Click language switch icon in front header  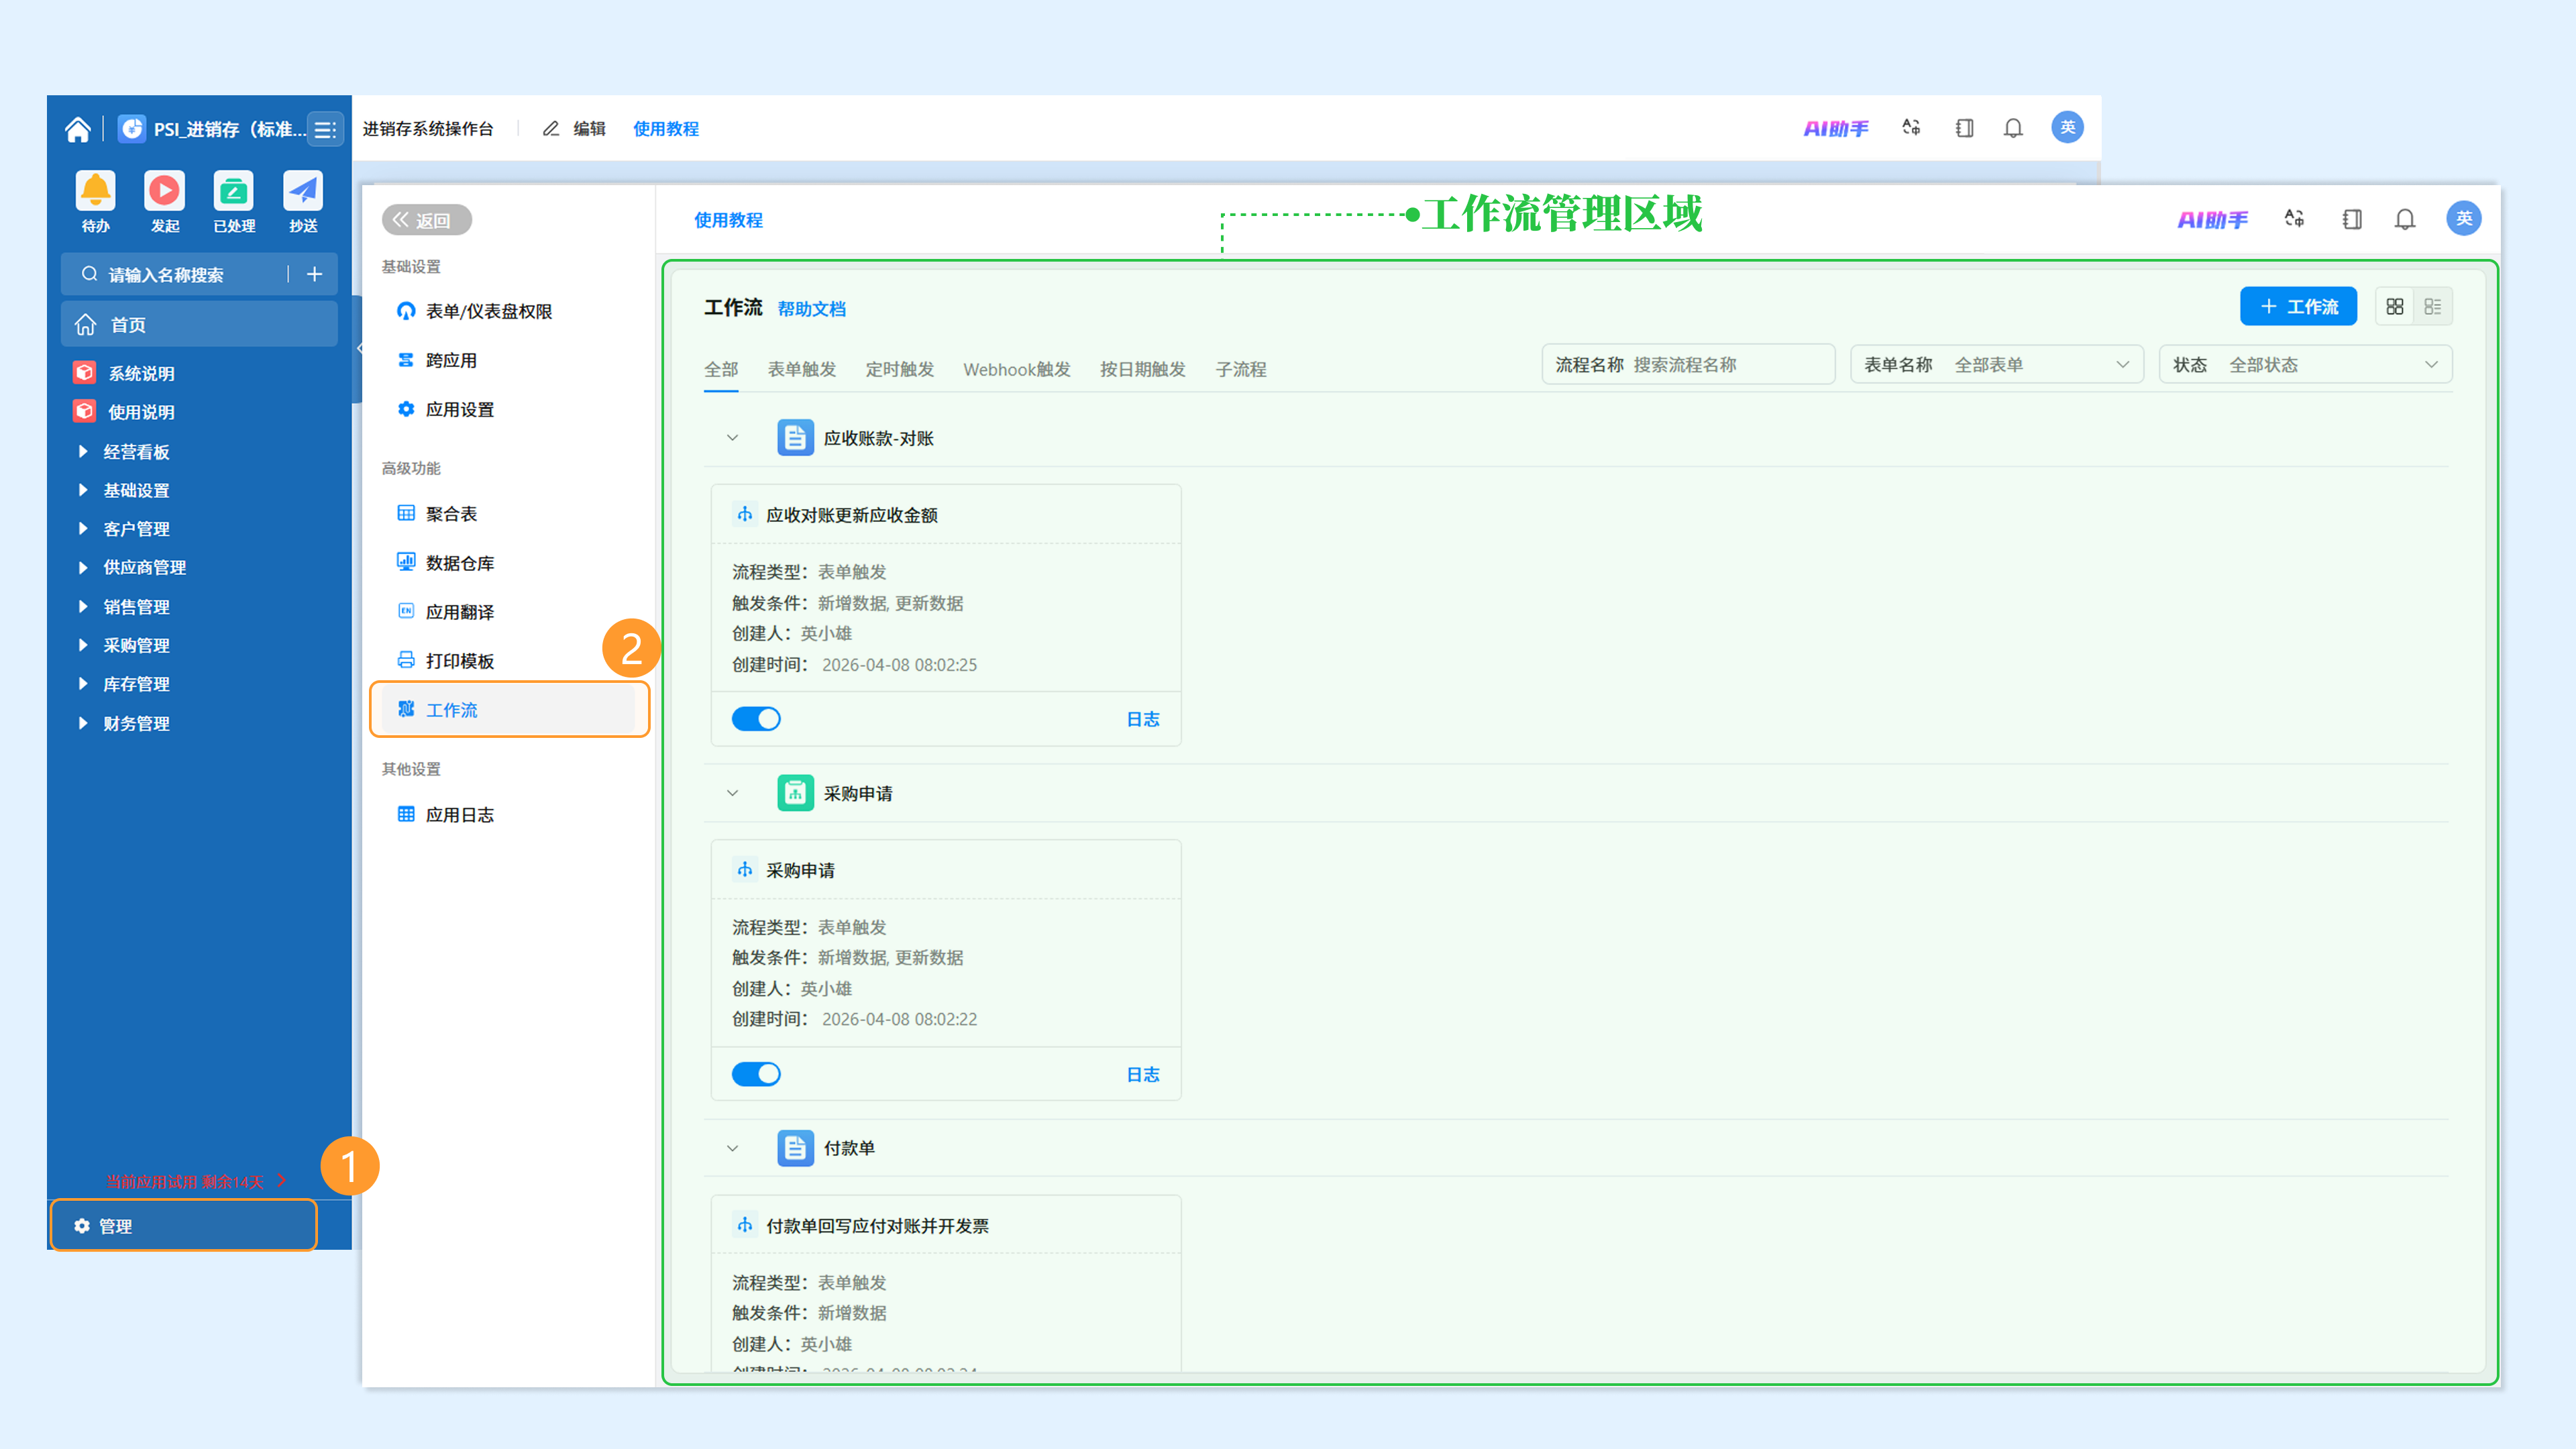pyautogui.click(x=2294, y=218)
